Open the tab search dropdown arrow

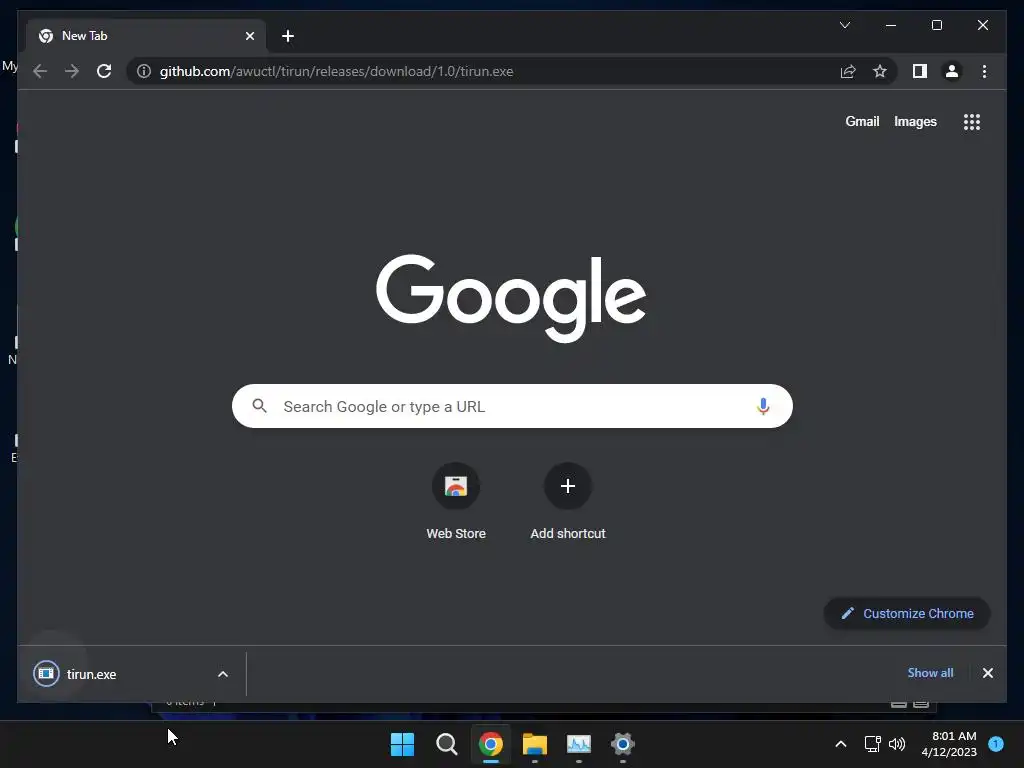845,25
